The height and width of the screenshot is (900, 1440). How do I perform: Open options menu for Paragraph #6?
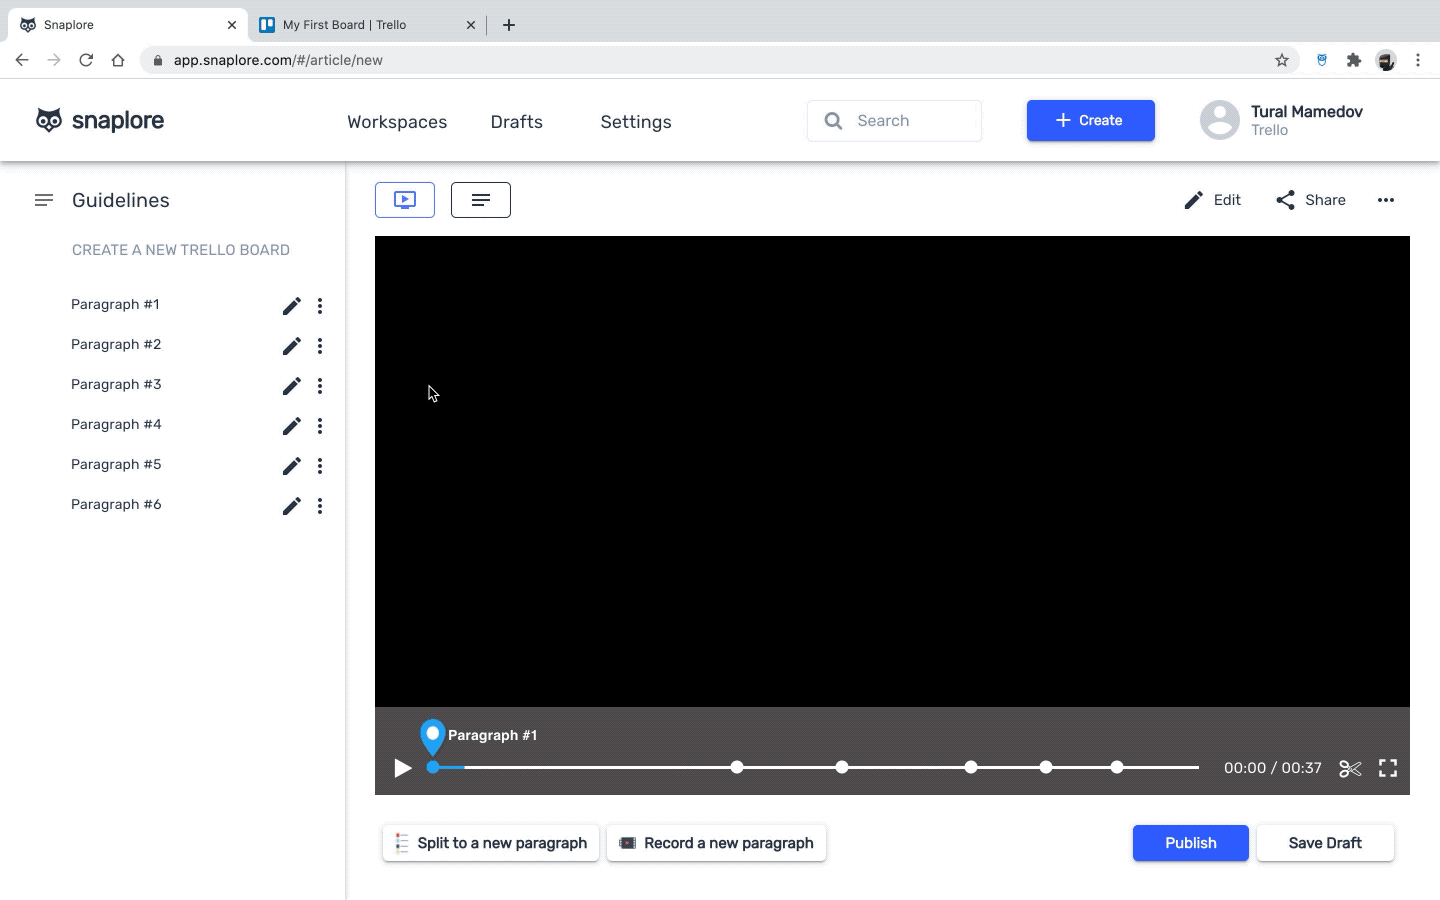click(x=320, y=506)
